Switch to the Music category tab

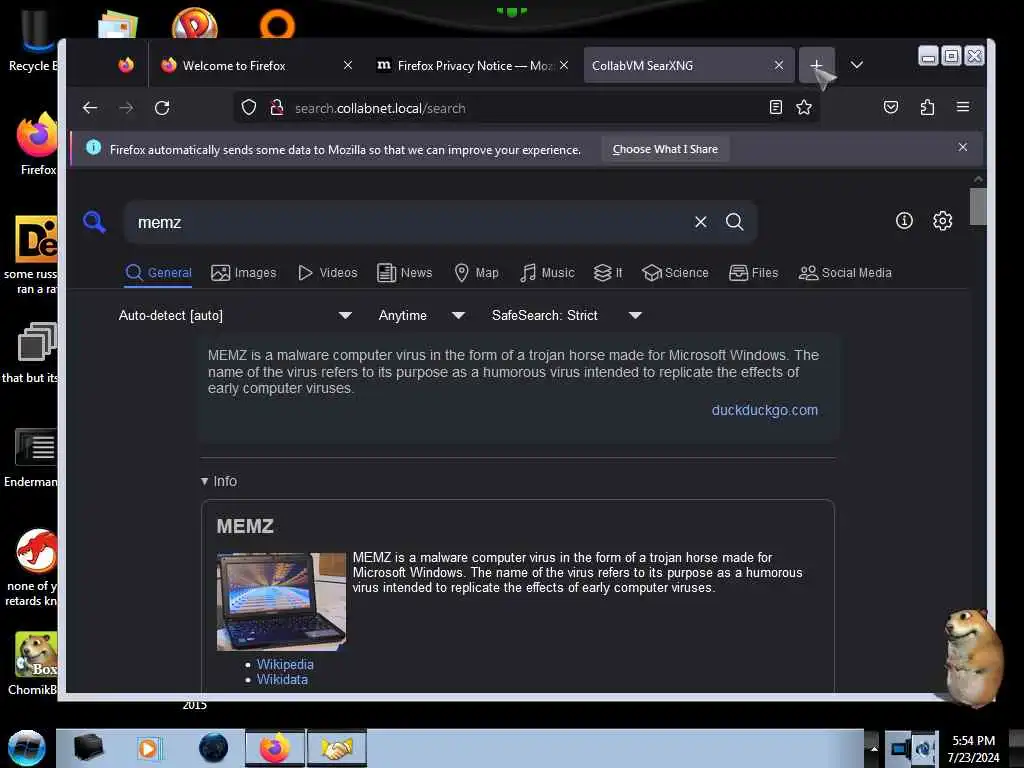pos(547,273)
